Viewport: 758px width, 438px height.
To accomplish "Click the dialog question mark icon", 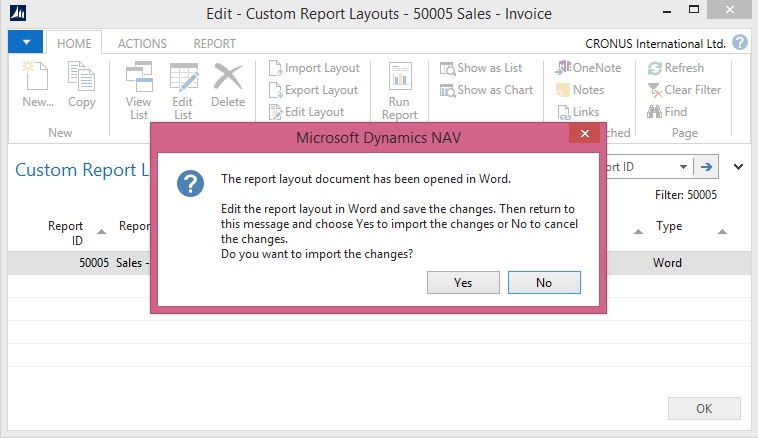I will [x=190, y=184].
